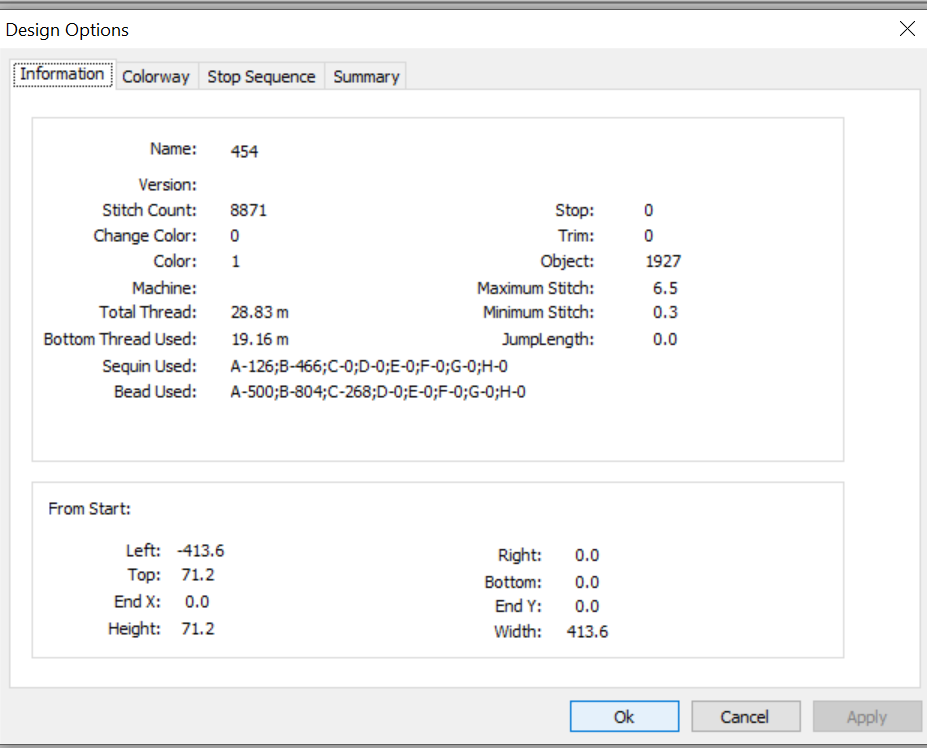Click the Stitch Count value 8871
This screenshot has width=927, height=748.
point(248,211)
